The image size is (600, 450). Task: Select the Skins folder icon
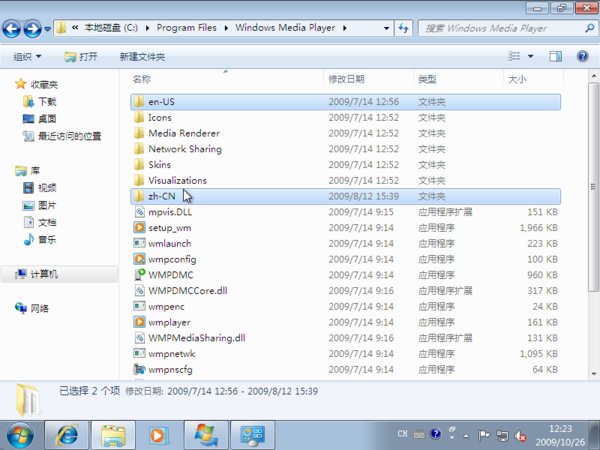[x=139, y=164]
